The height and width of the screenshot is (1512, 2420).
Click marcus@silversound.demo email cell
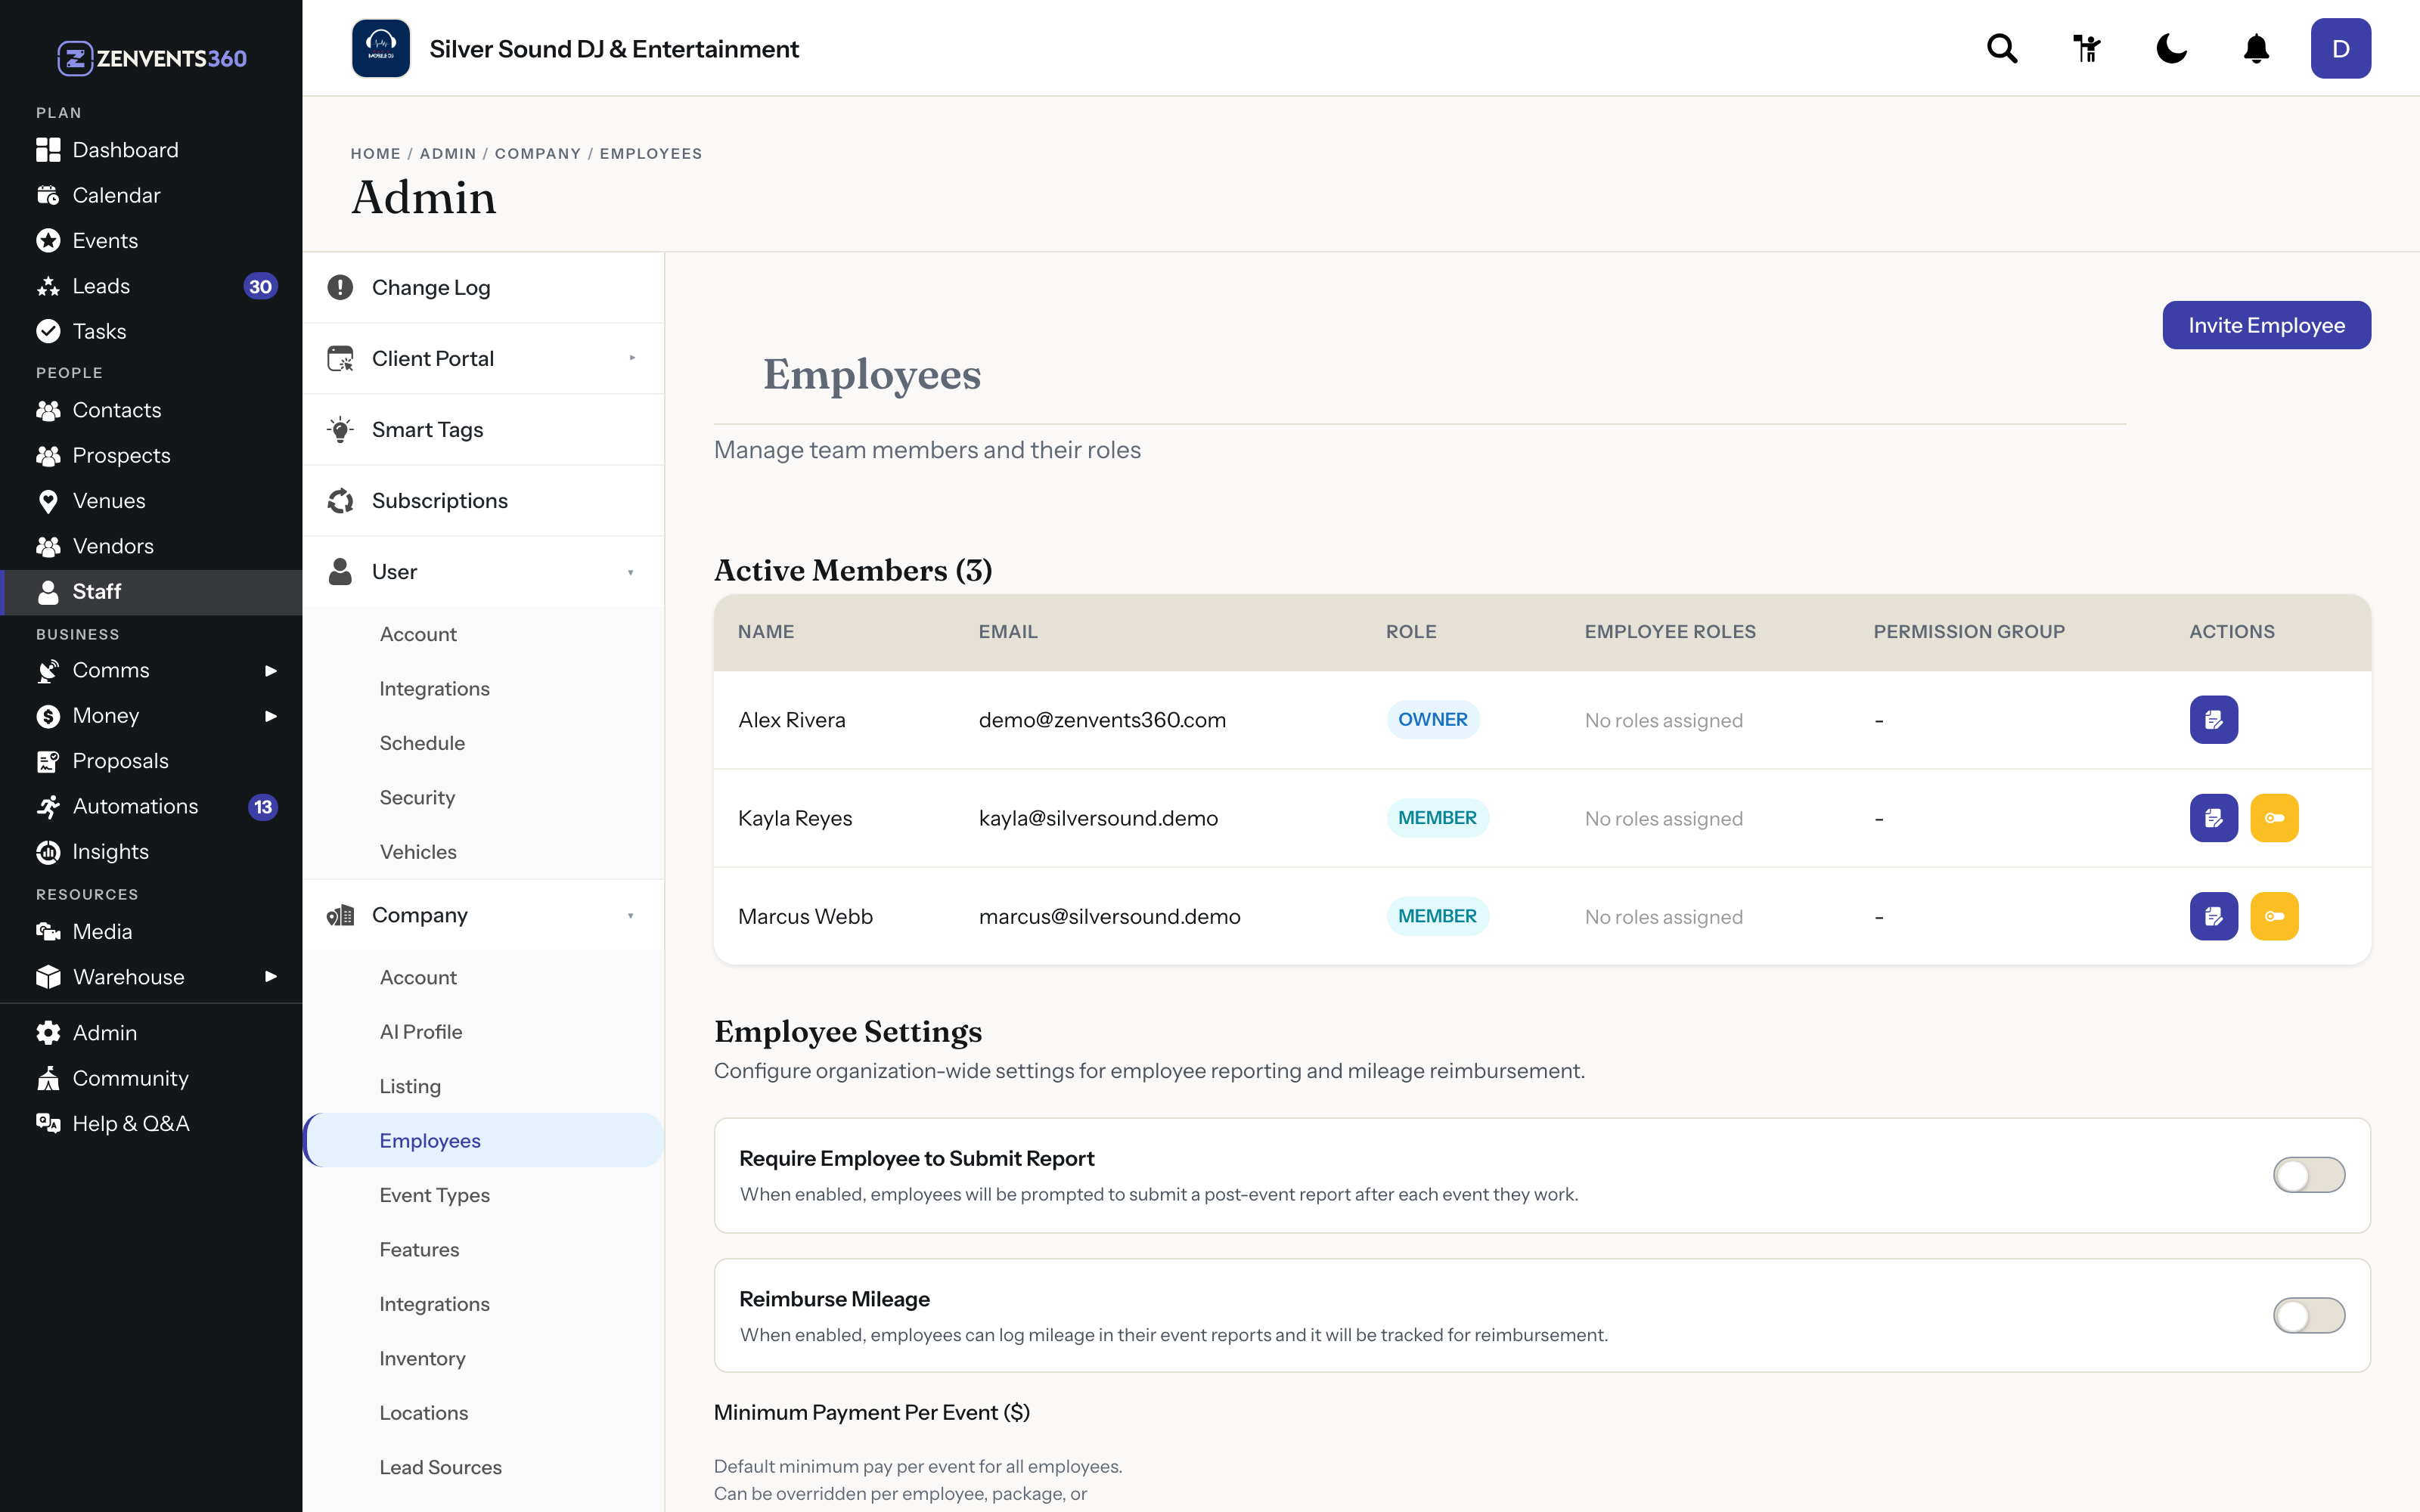pos(1109,916)
